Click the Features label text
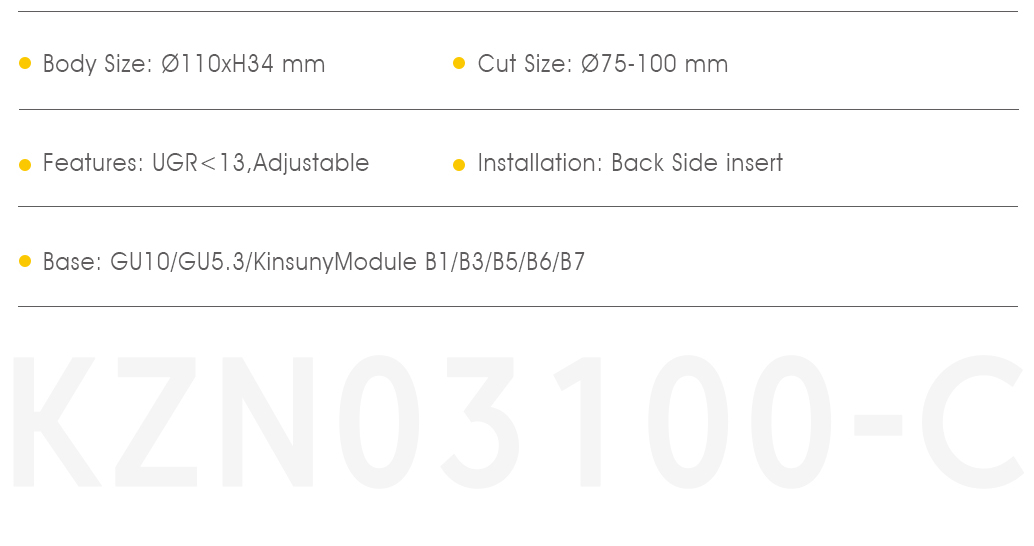This screenshot has height=546, width=1034. (x=93, y=163)
